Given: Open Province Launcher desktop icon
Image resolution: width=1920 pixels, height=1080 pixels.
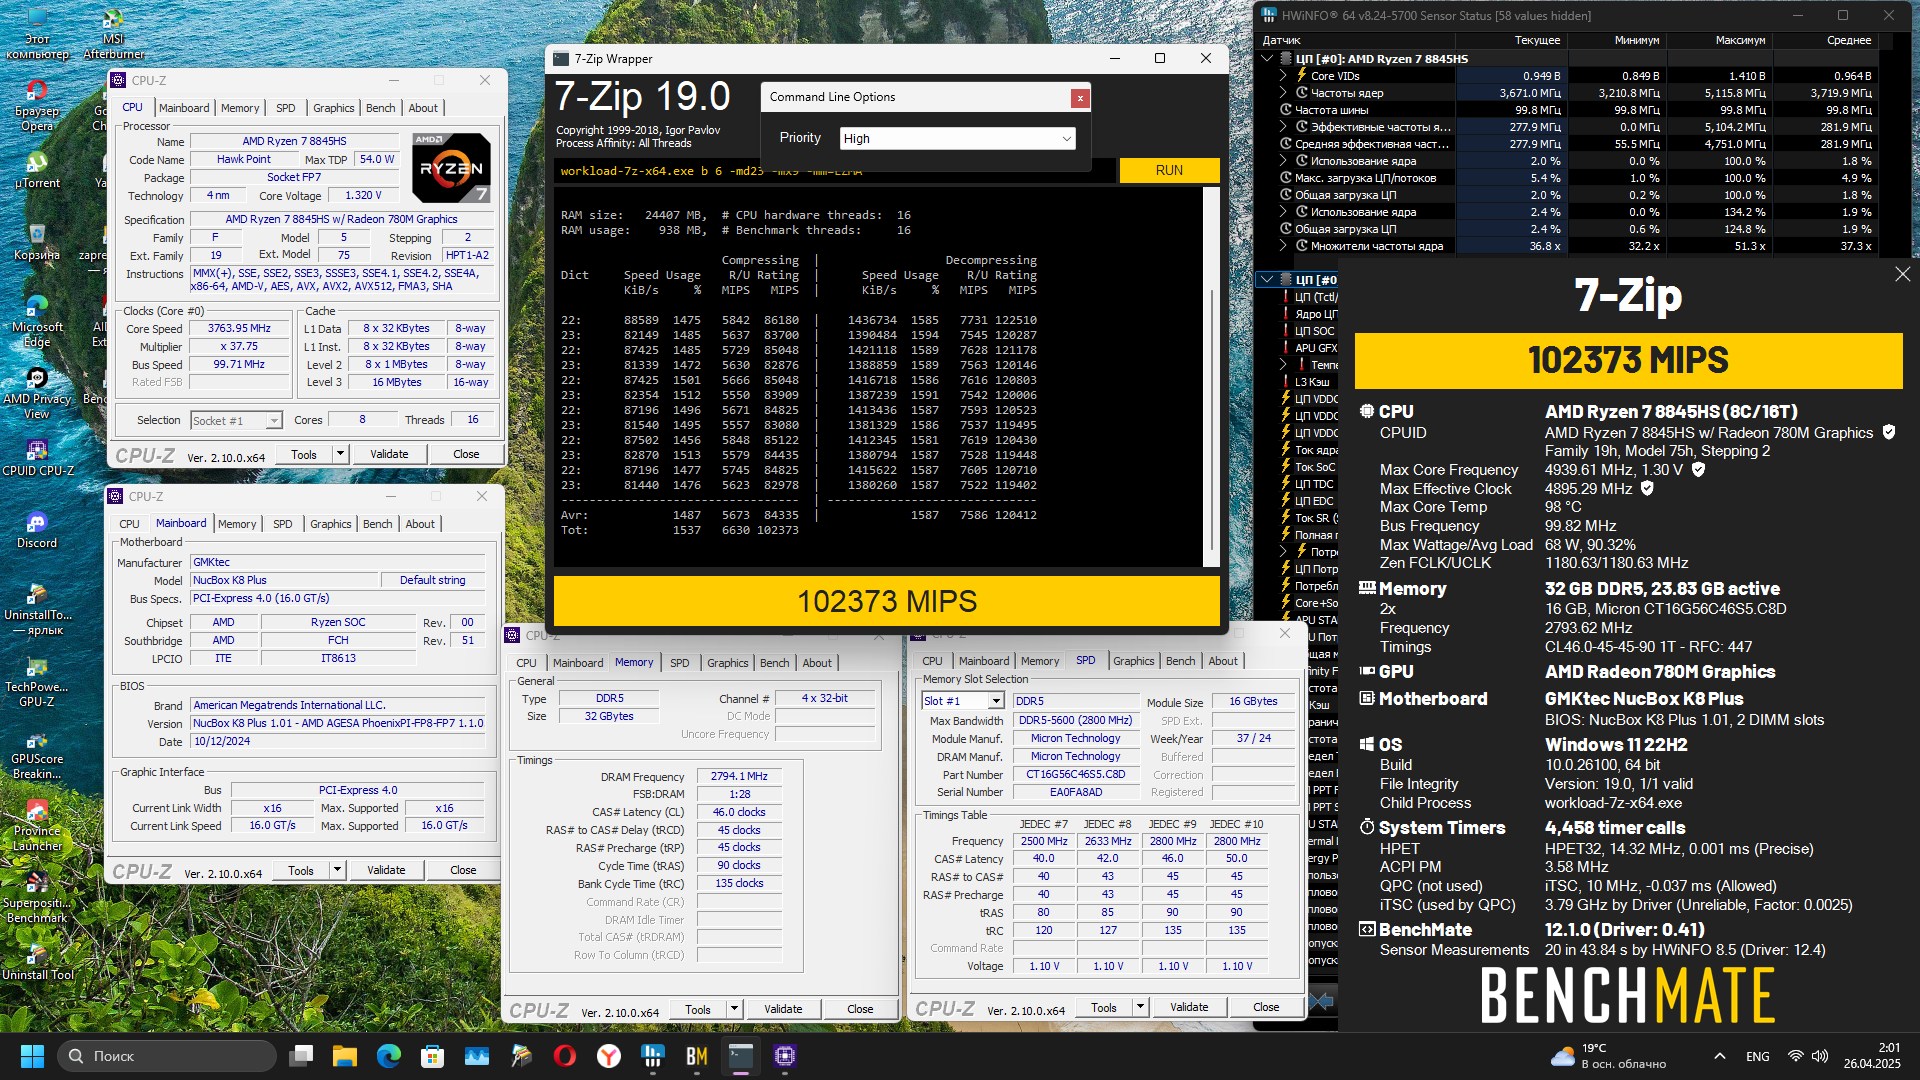Looking at the screenshot, I should (x=37, y=824).
